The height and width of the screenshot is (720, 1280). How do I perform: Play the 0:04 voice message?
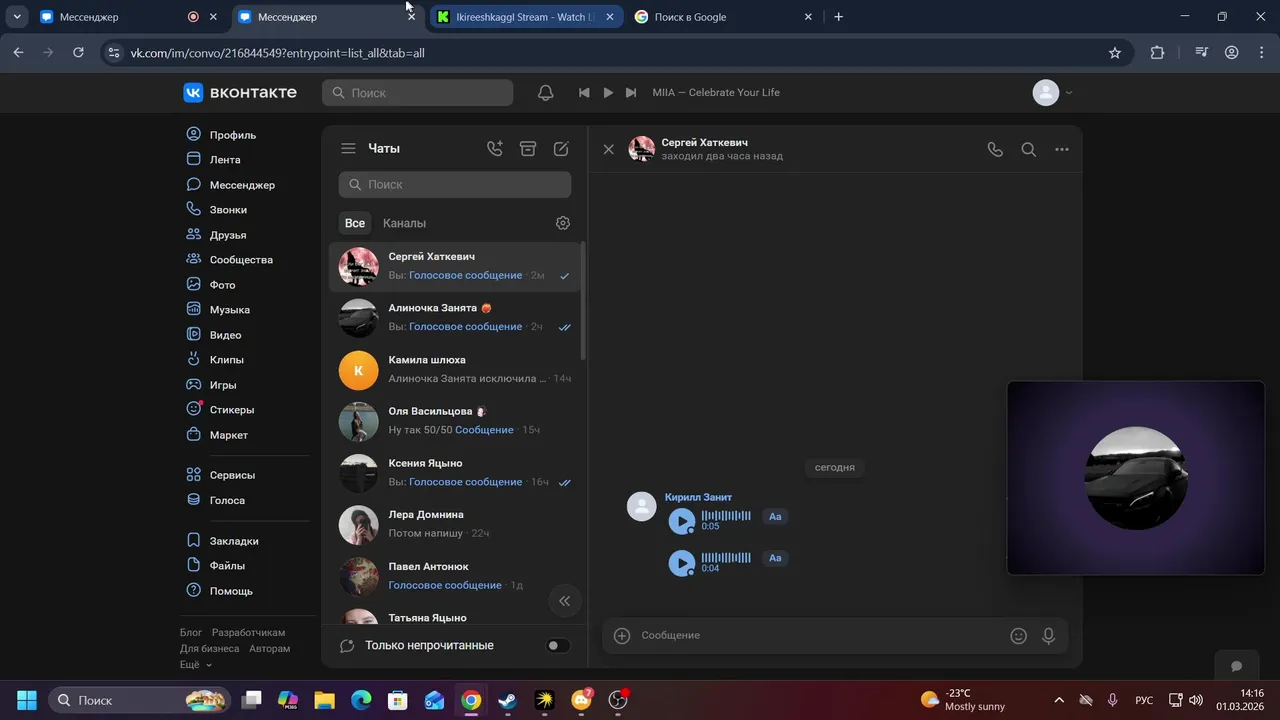(x=682, y=563)
